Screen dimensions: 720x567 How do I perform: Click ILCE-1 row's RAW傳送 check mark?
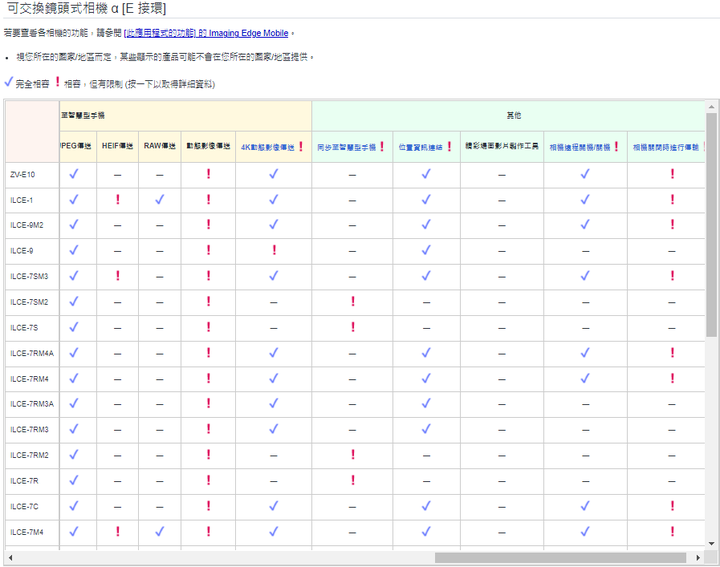pos(159,199)
